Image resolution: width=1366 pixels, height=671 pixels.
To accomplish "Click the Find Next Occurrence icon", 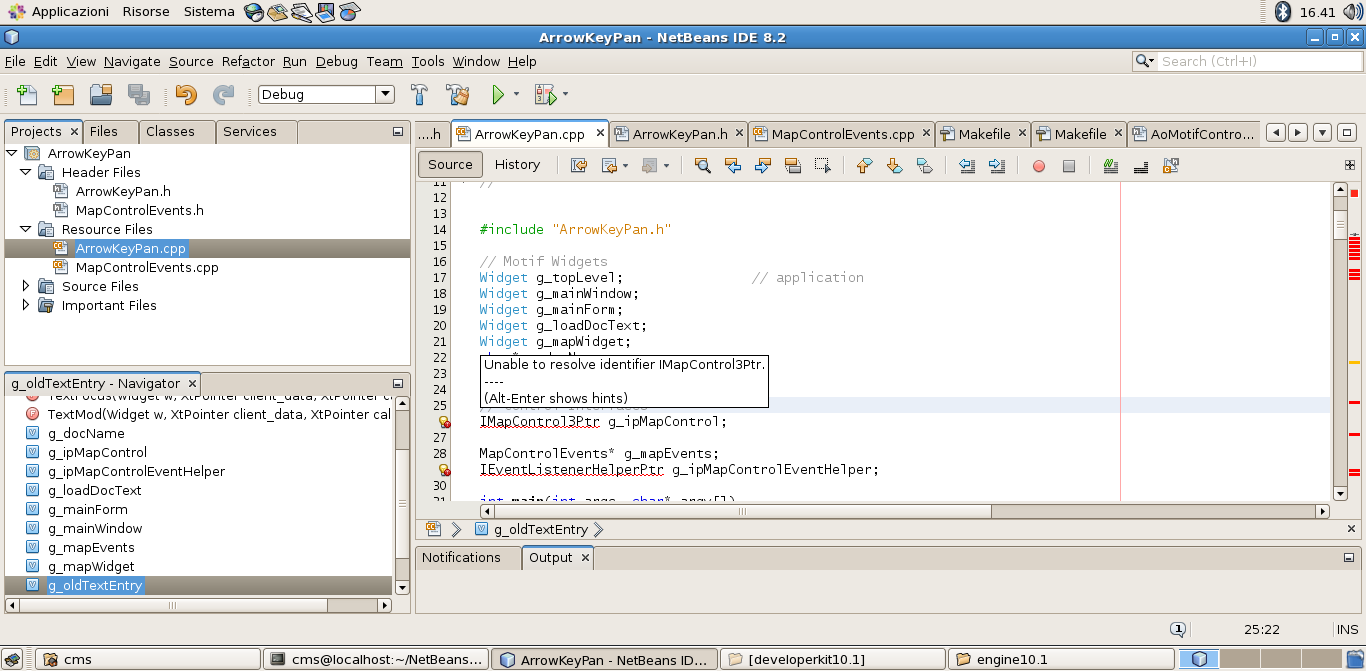I will pyautogui.click(x=763, y=166).
